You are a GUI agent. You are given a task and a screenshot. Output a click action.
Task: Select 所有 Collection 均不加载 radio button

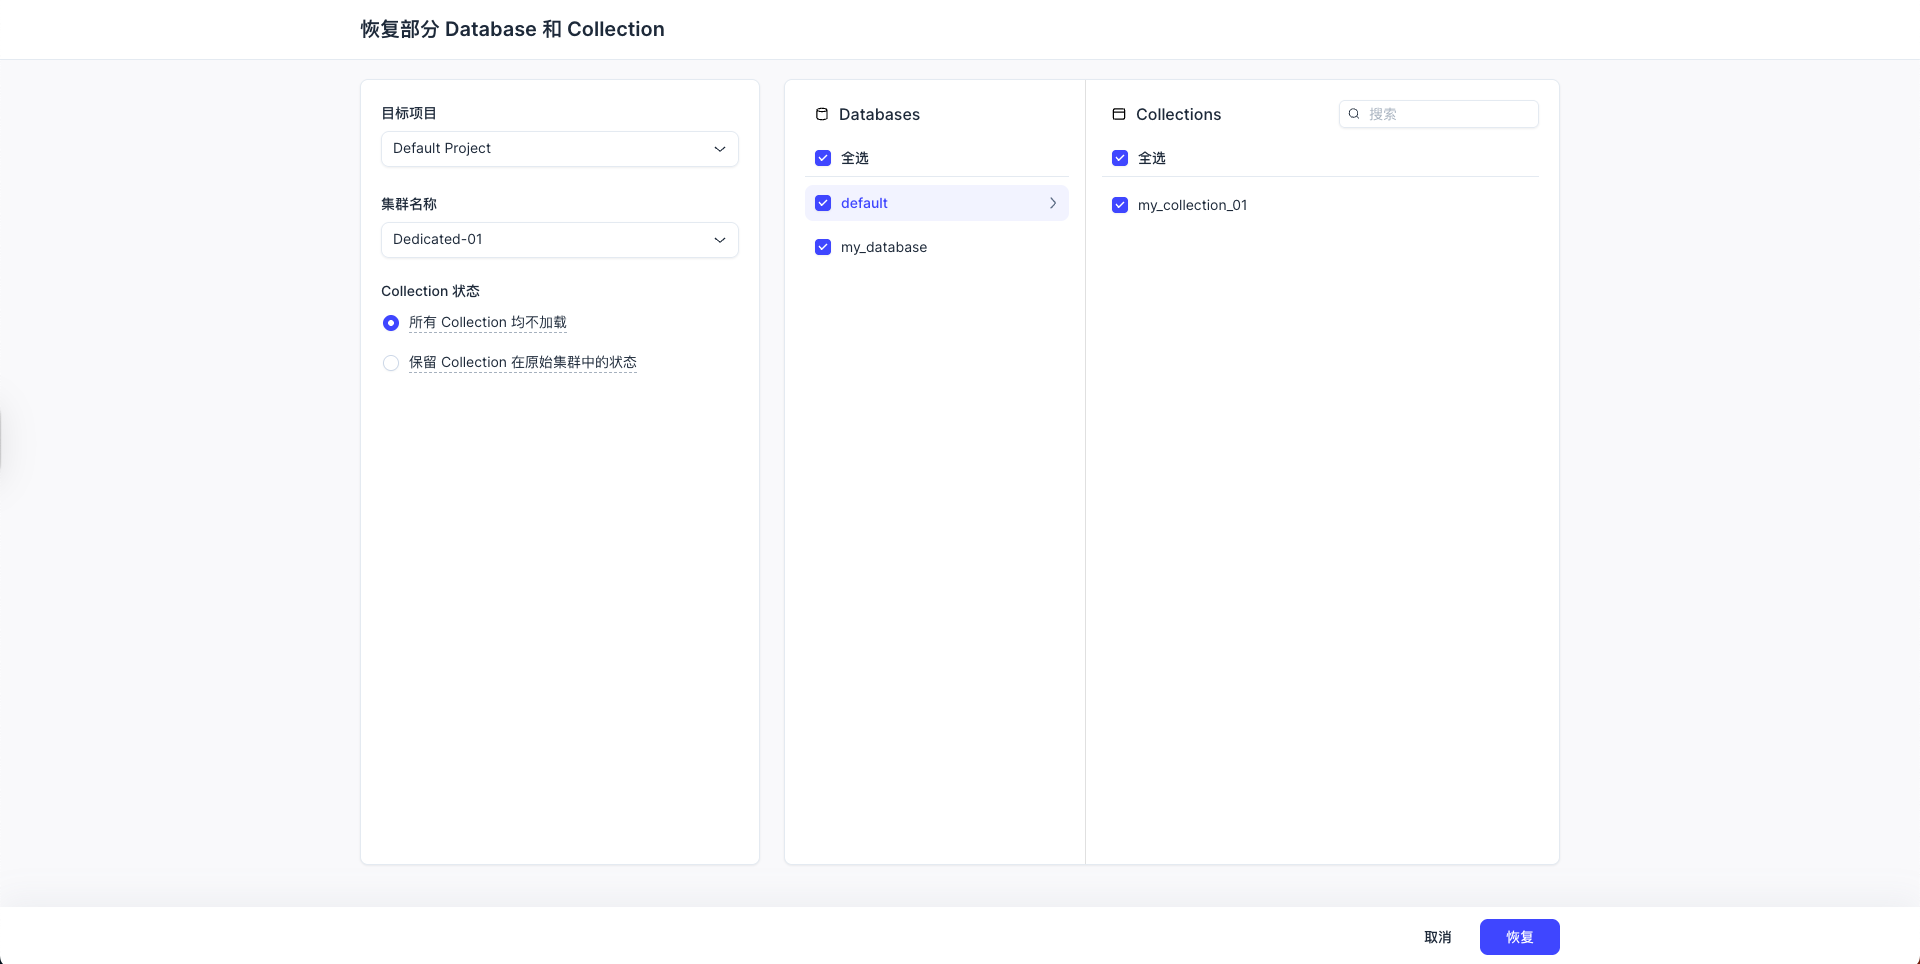(391, 323)
